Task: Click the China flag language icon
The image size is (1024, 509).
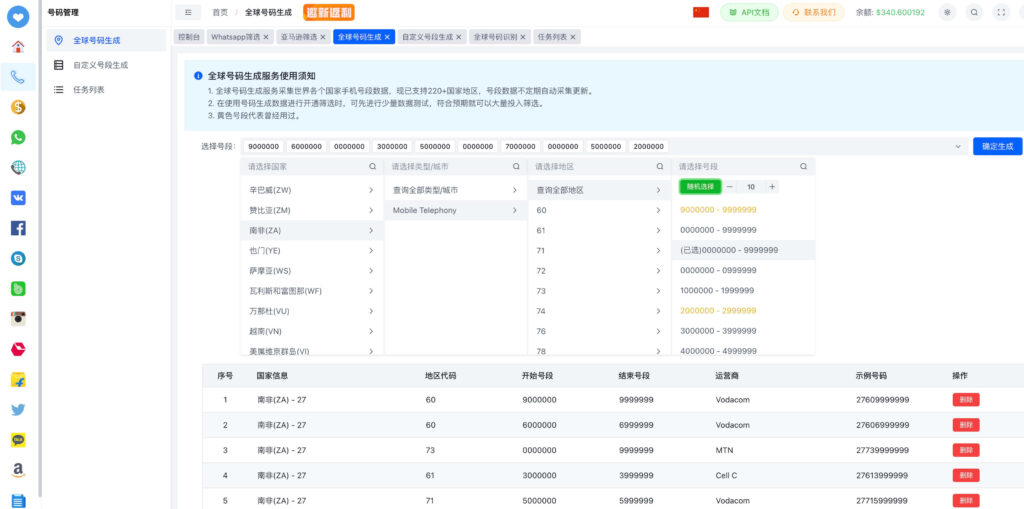Action: [x=701, y=12]
